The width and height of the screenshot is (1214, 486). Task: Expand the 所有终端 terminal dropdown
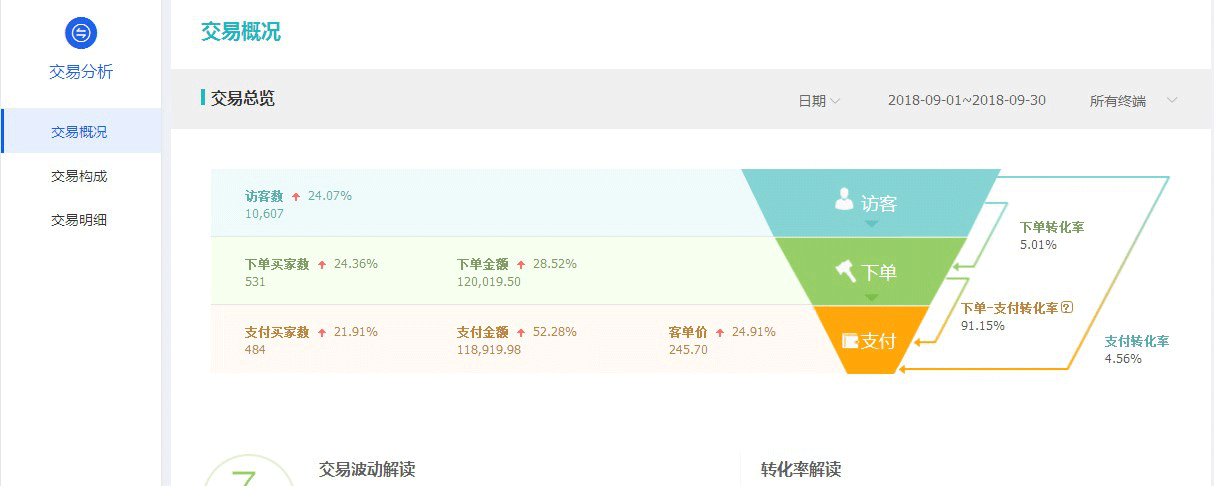[x=1134, y=101]
